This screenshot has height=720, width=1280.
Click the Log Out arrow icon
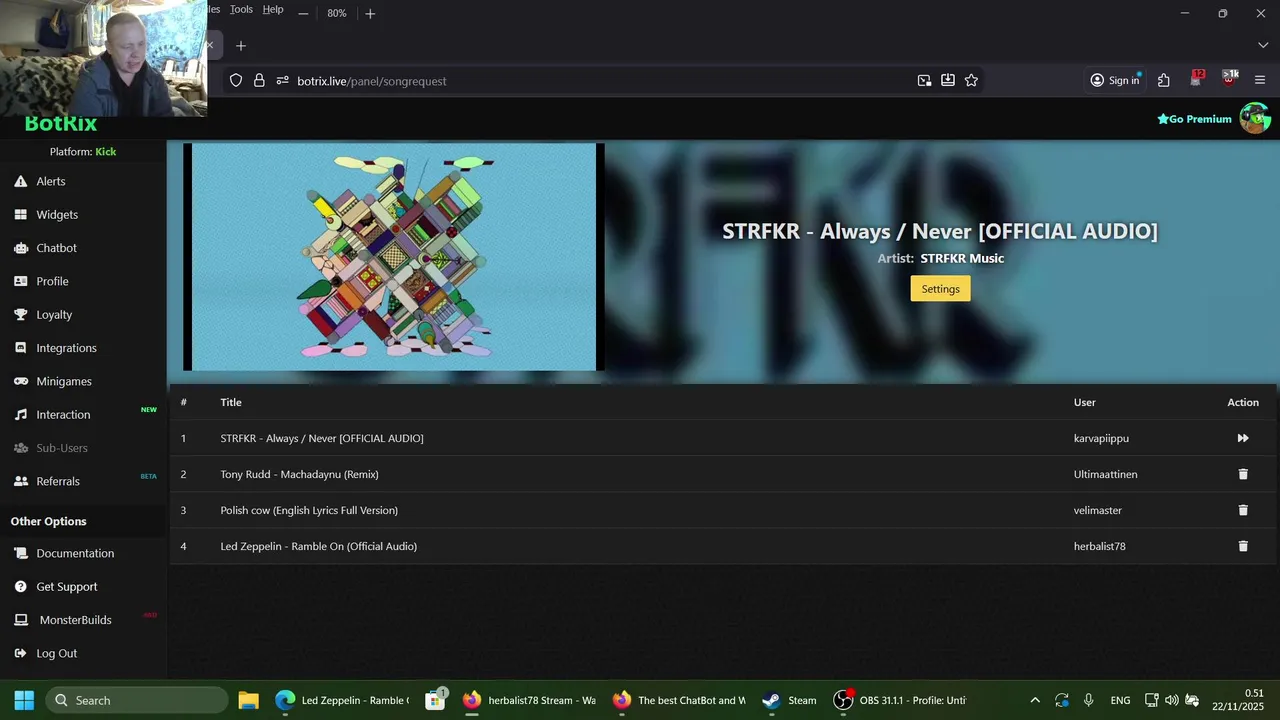coord(20,653)
